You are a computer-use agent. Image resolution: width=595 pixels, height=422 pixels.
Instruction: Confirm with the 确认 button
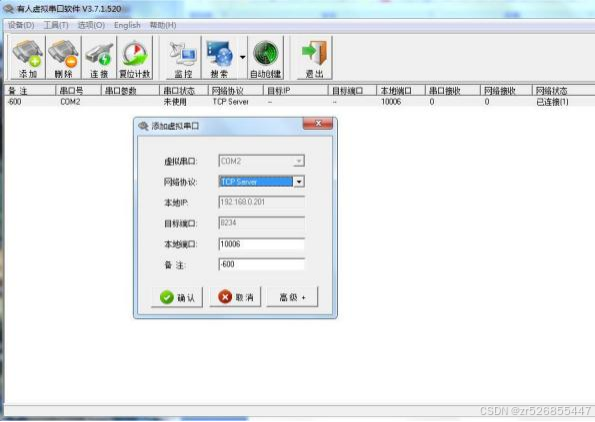click(x=177, y=297)
